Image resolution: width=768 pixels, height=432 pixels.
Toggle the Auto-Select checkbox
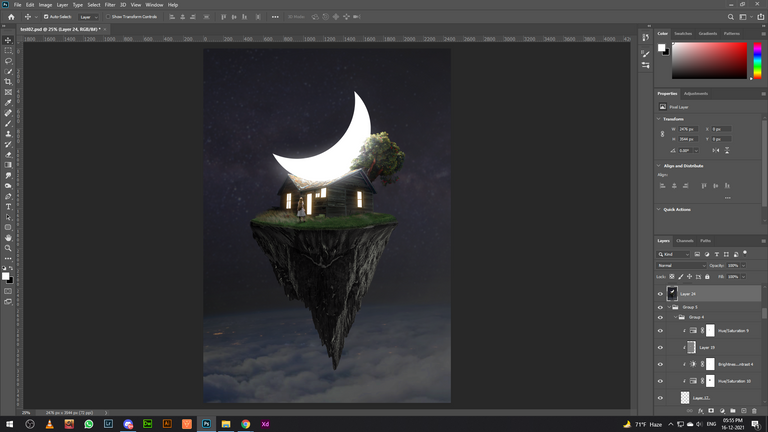click(x=46, y=17)
